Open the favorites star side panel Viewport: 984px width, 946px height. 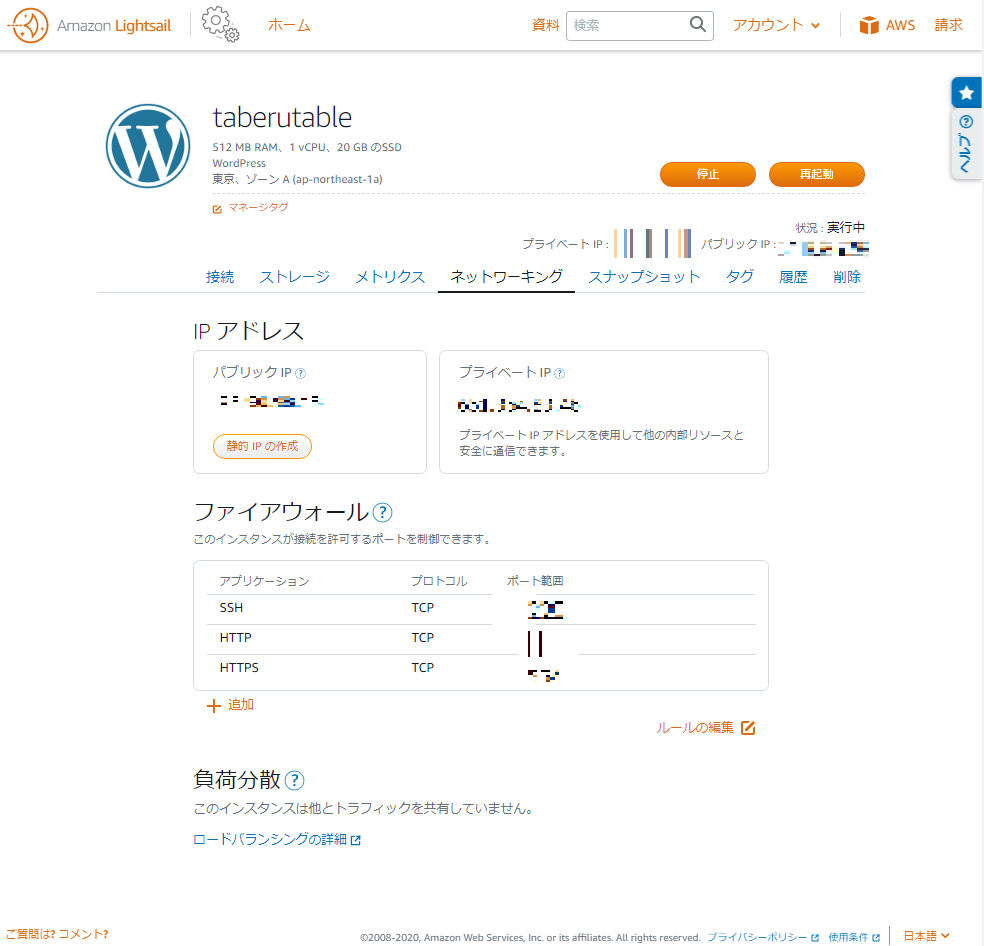click(x=966, y=93)
